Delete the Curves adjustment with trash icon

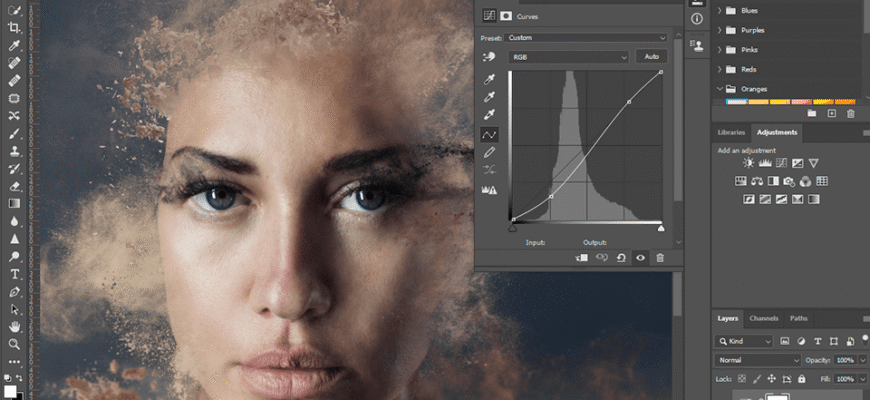click(x=660, y=258)
